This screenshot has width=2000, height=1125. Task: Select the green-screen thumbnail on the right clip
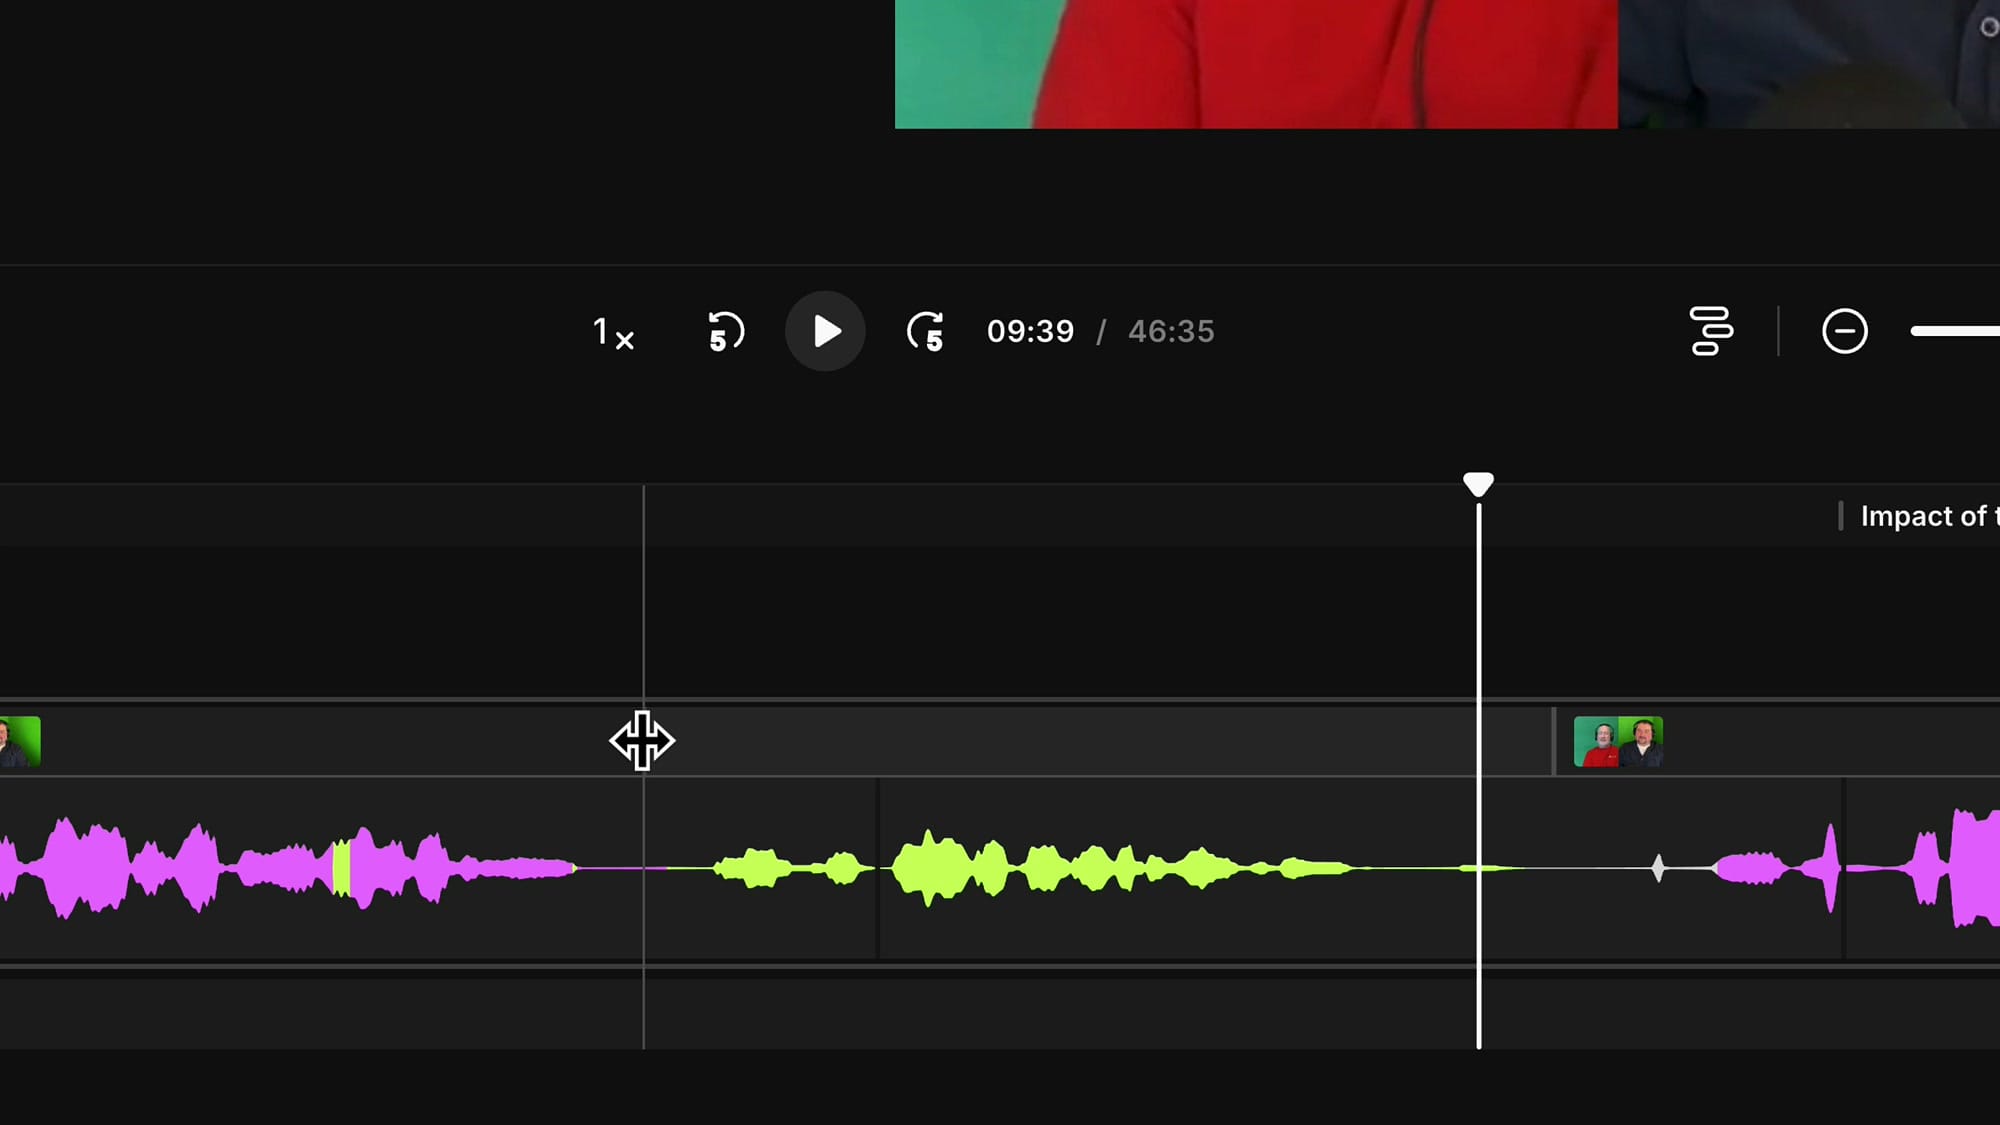point(1615,741)
